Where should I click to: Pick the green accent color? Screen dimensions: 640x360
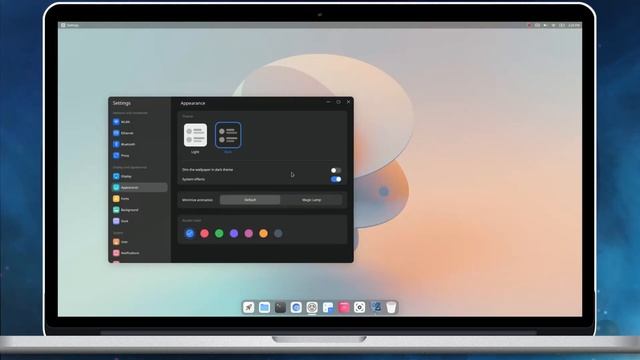219,233
